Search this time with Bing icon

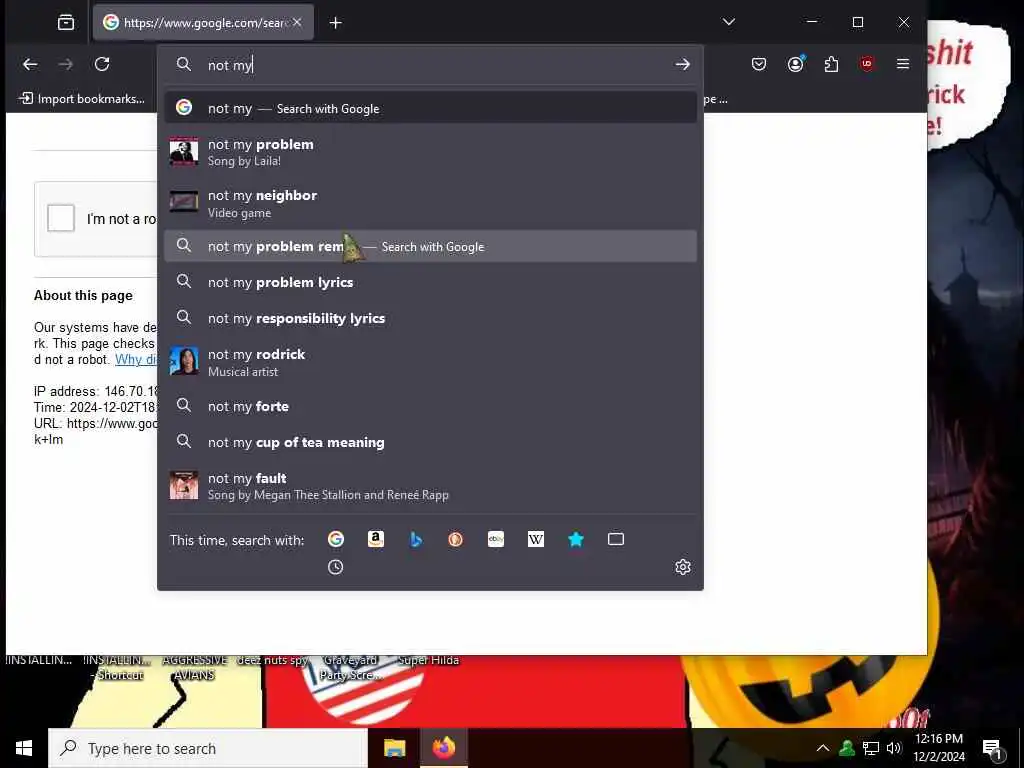415,539
